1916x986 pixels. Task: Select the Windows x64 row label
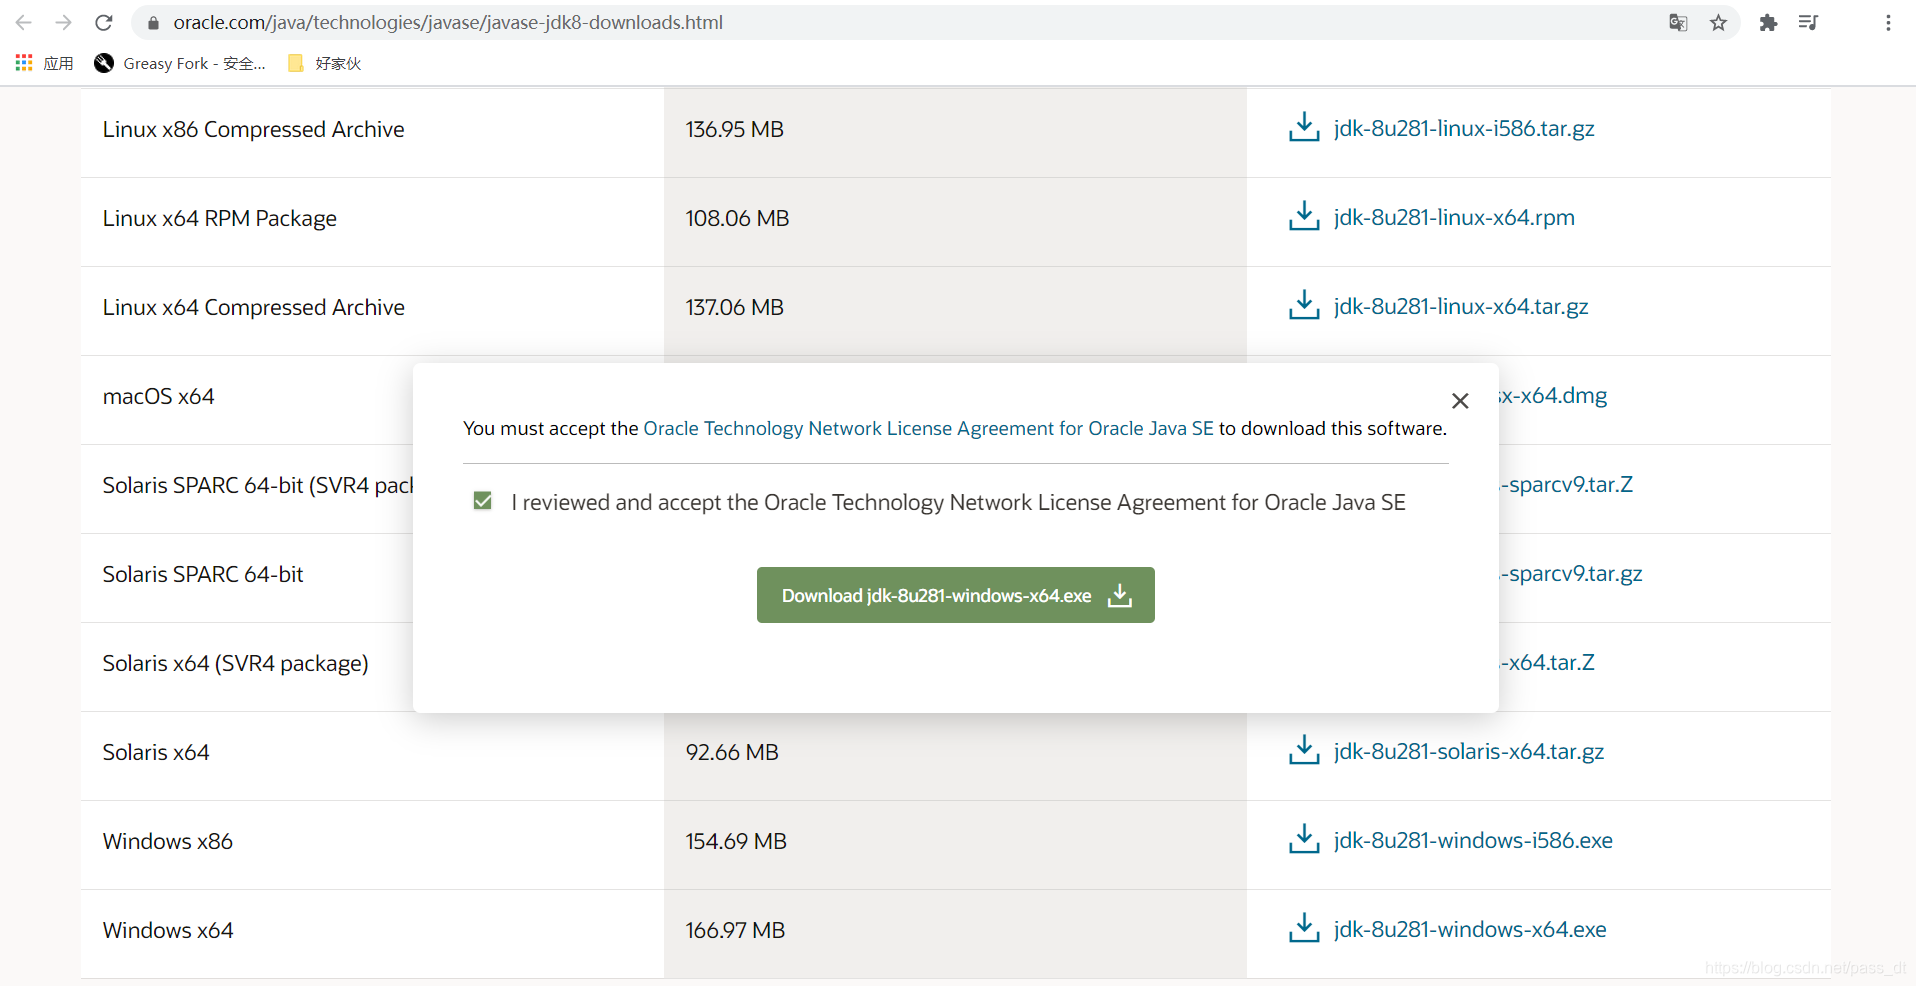pos(168,930)
